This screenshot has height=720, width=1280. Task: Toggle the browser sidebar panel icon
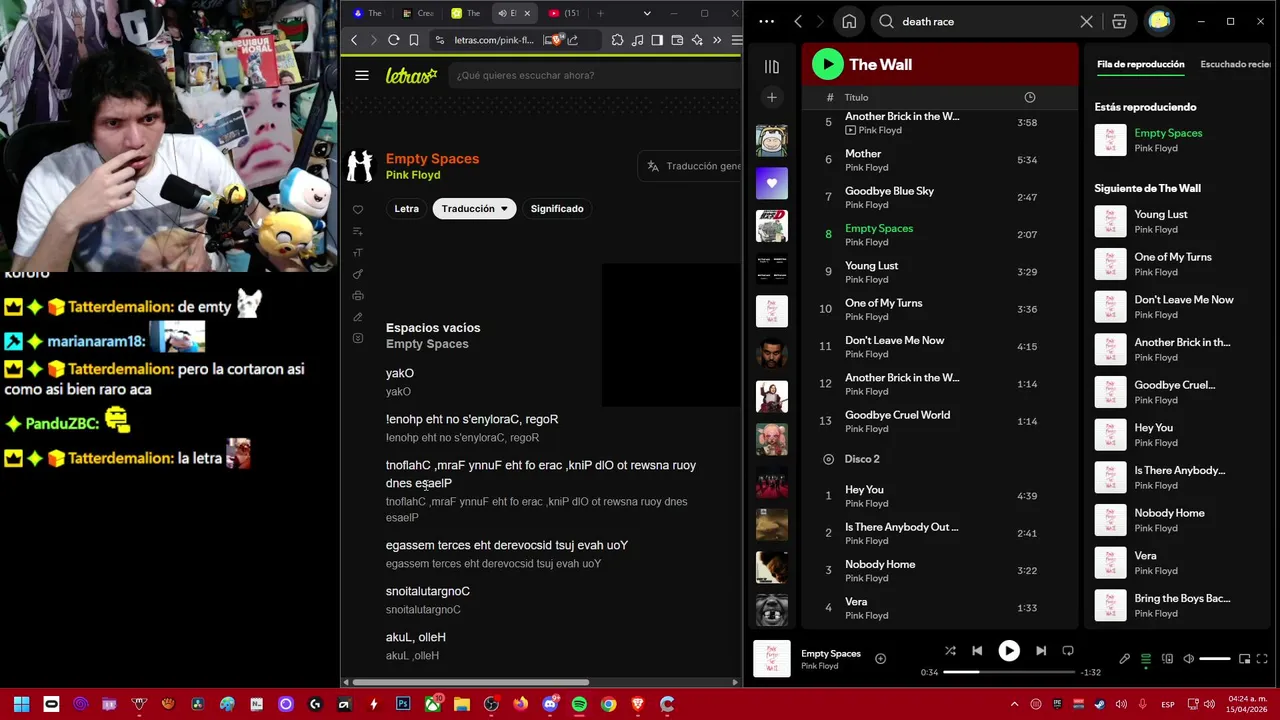click(x=657, y=40)
